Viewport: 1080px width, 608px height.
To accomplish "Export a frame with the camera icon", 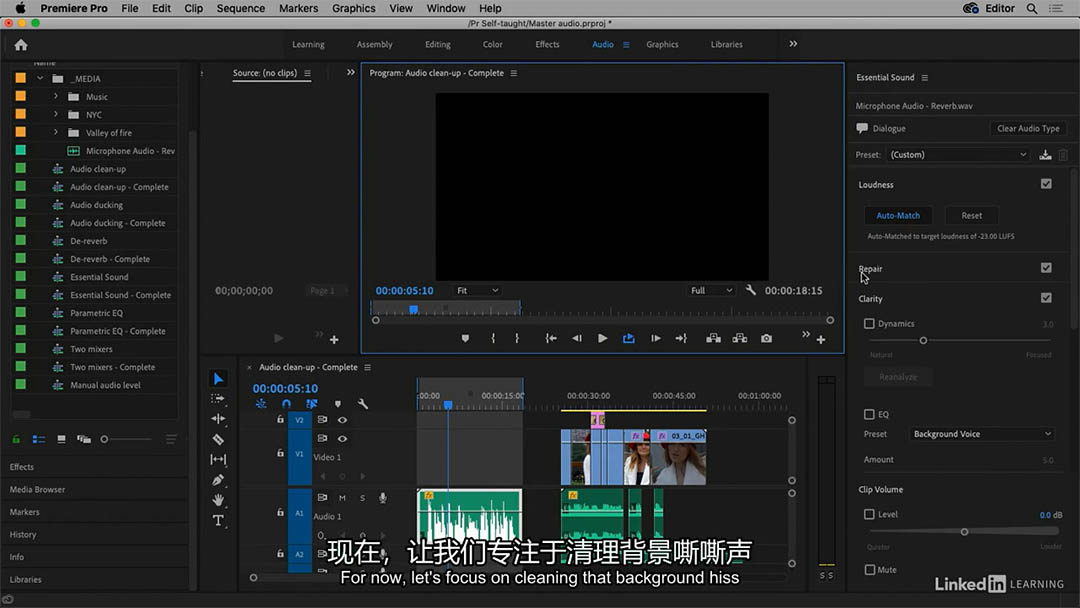I will point(767,338).
